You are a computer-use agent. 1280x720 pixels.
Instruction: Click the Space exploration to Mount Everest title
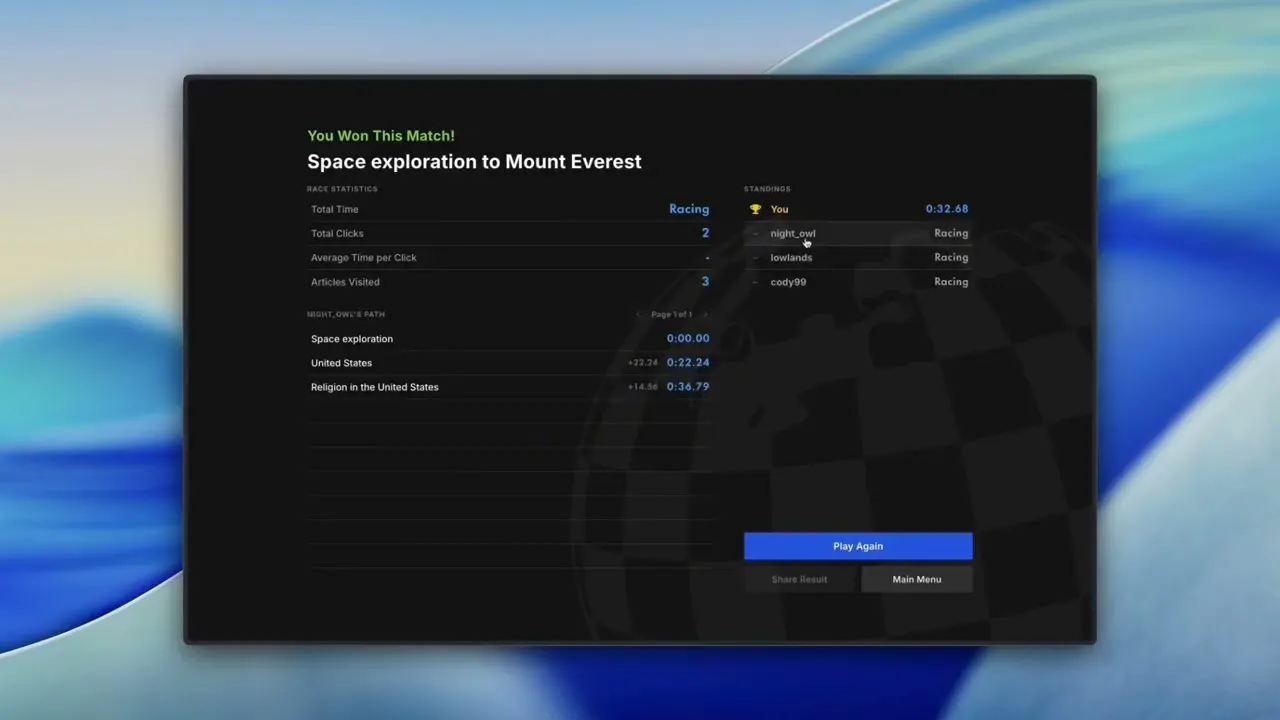tap(474, 162)
